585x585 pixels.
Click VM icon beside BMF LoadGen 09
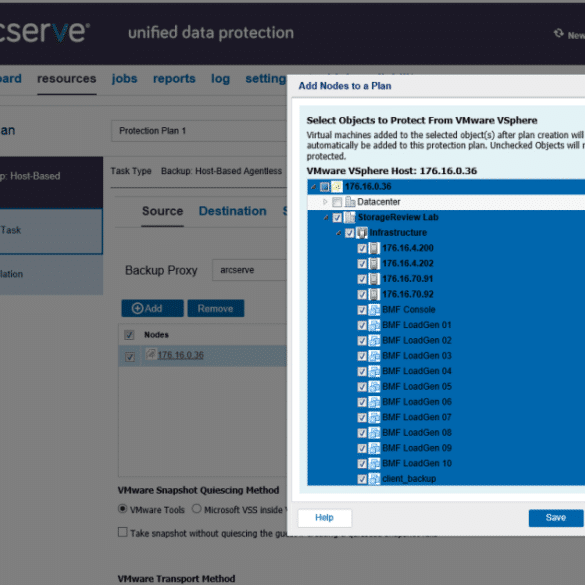point(374,448)
